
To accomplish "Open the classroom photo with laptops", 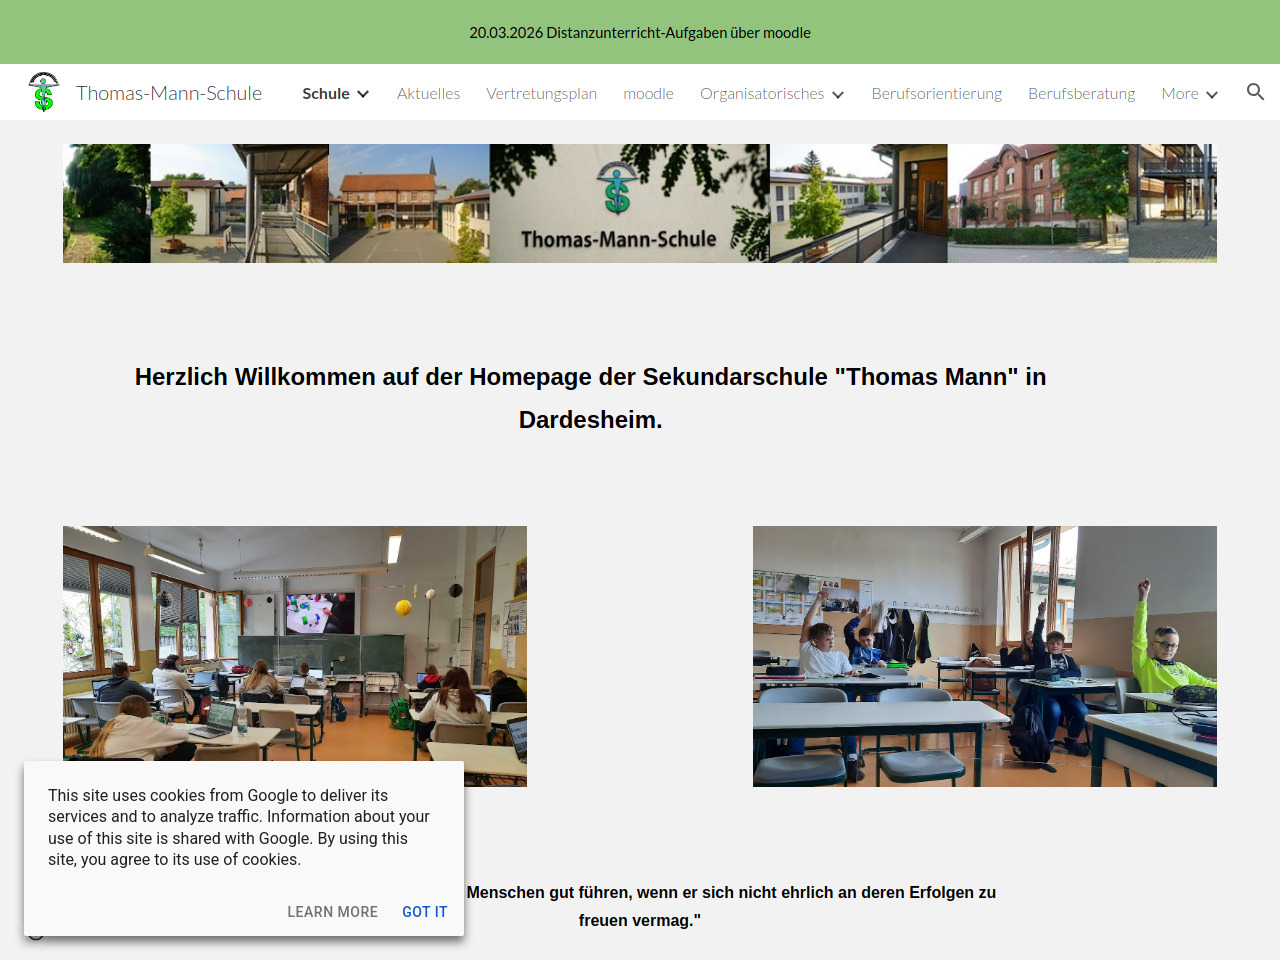I will click(295, 640).
